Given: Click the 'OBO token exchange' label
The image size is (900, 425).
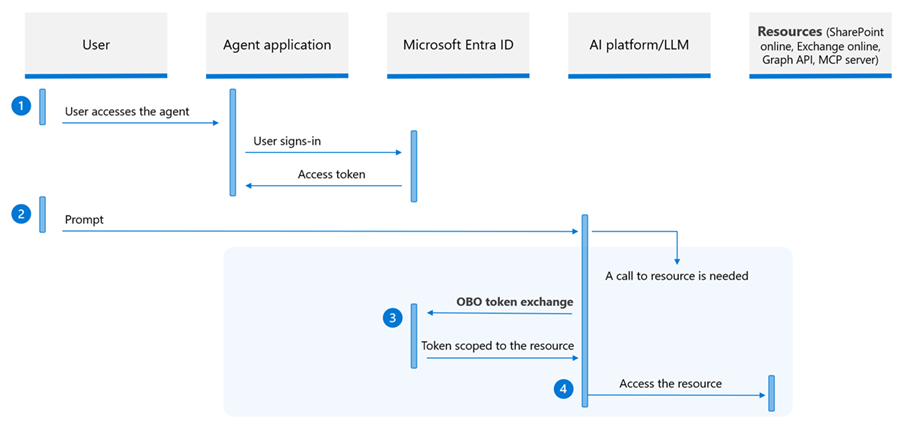Looking at the screenshot, I should (x=514, y=302).
